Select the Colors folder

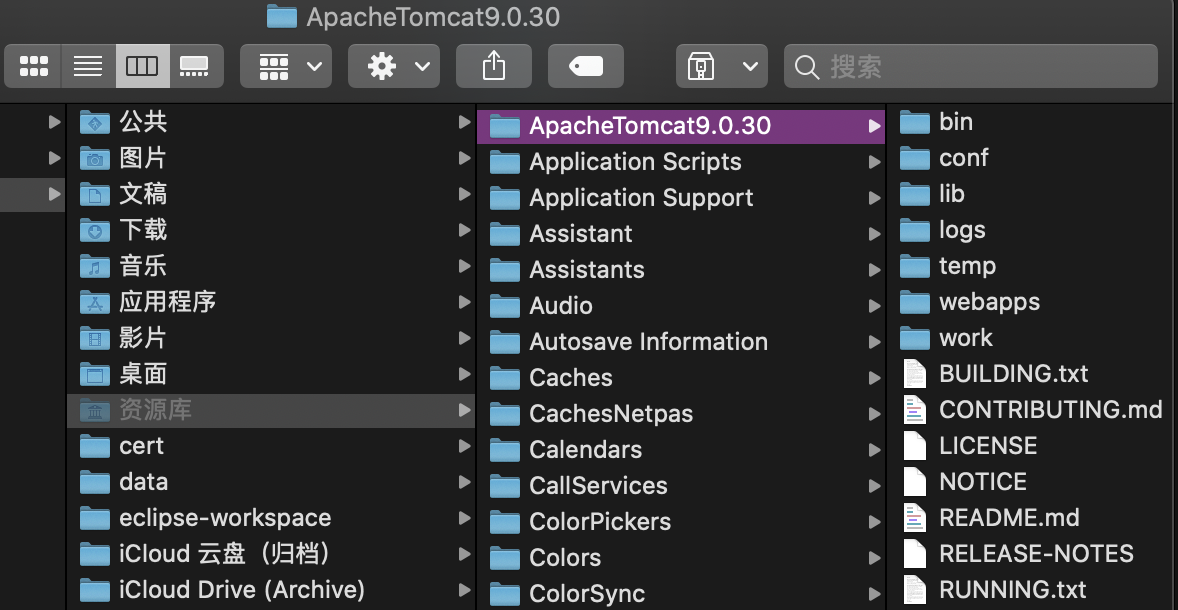[681, 558]
